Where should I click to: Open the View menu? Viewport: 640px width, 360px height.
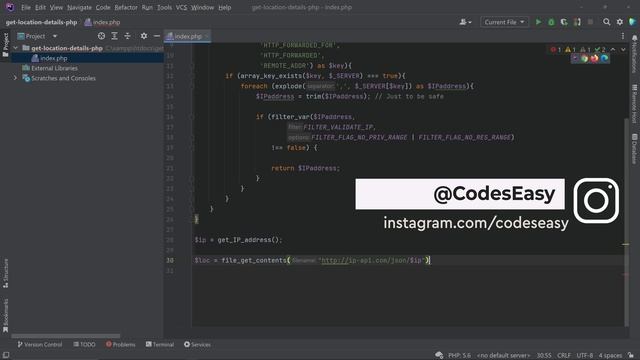(x=56, y=7)
